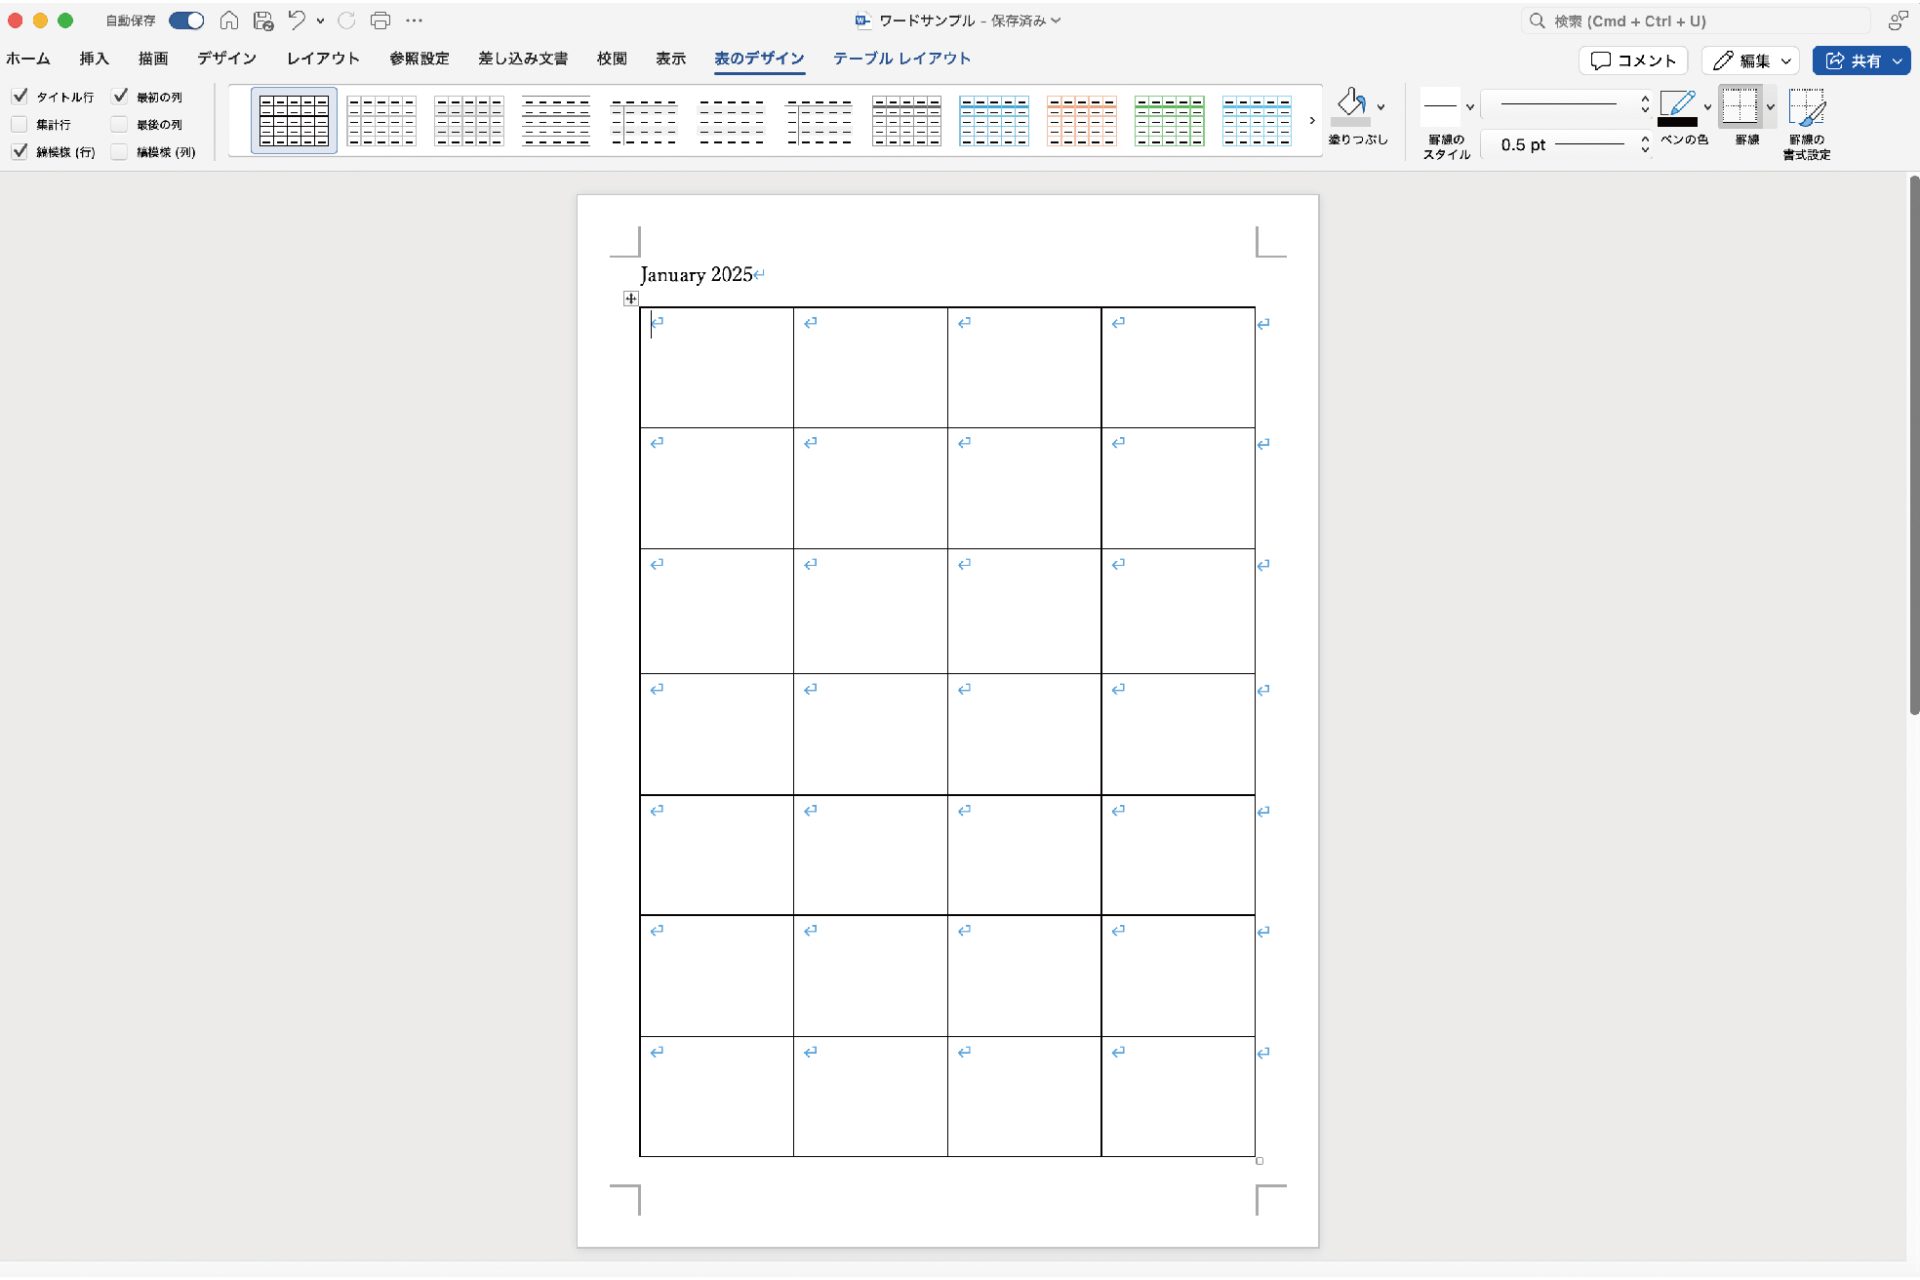
Task: Click the print icon
Action: (380, 20)
